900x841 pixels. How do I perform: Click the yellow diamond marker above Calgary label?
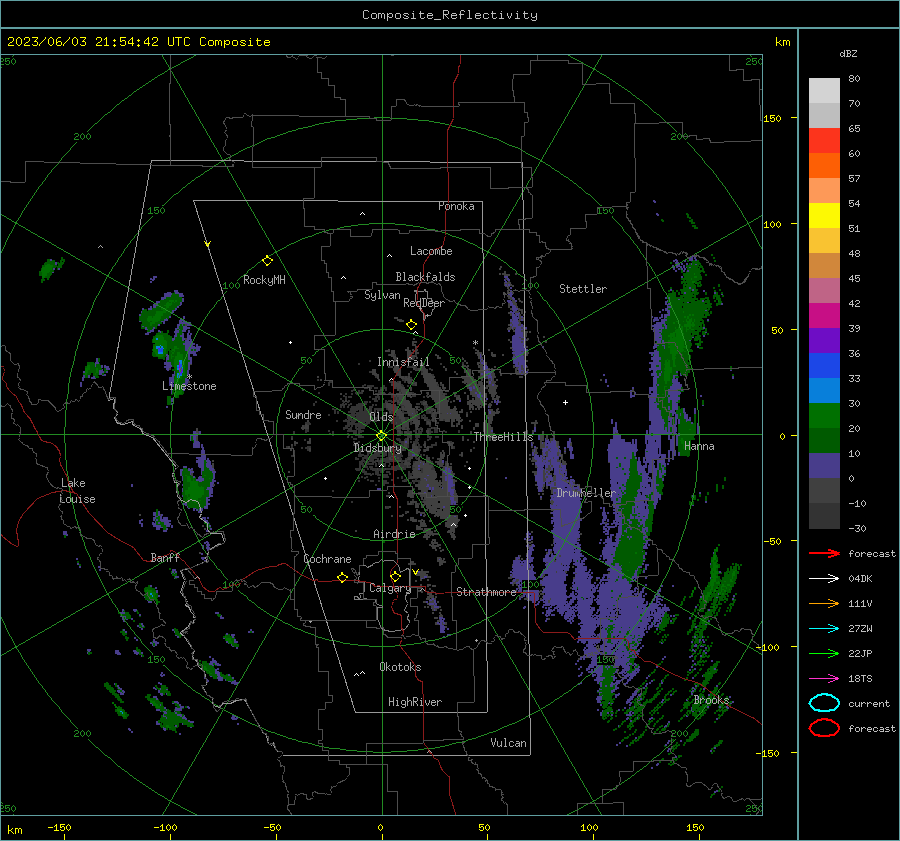click(395, 576)
